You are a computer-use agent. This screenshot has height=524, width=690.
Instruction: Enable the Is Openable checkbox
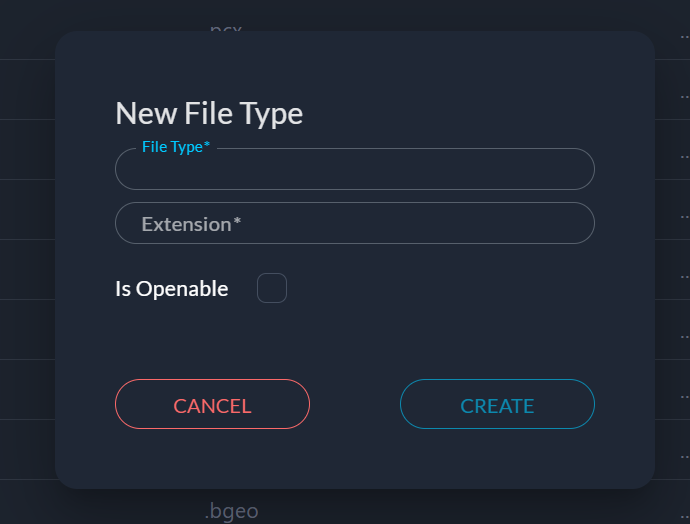point(272,288)
